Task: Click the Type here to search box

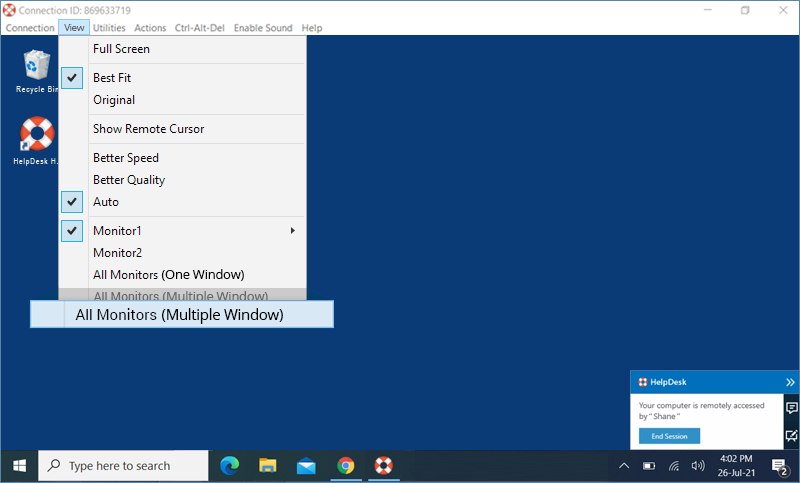Action: [123, 465]
